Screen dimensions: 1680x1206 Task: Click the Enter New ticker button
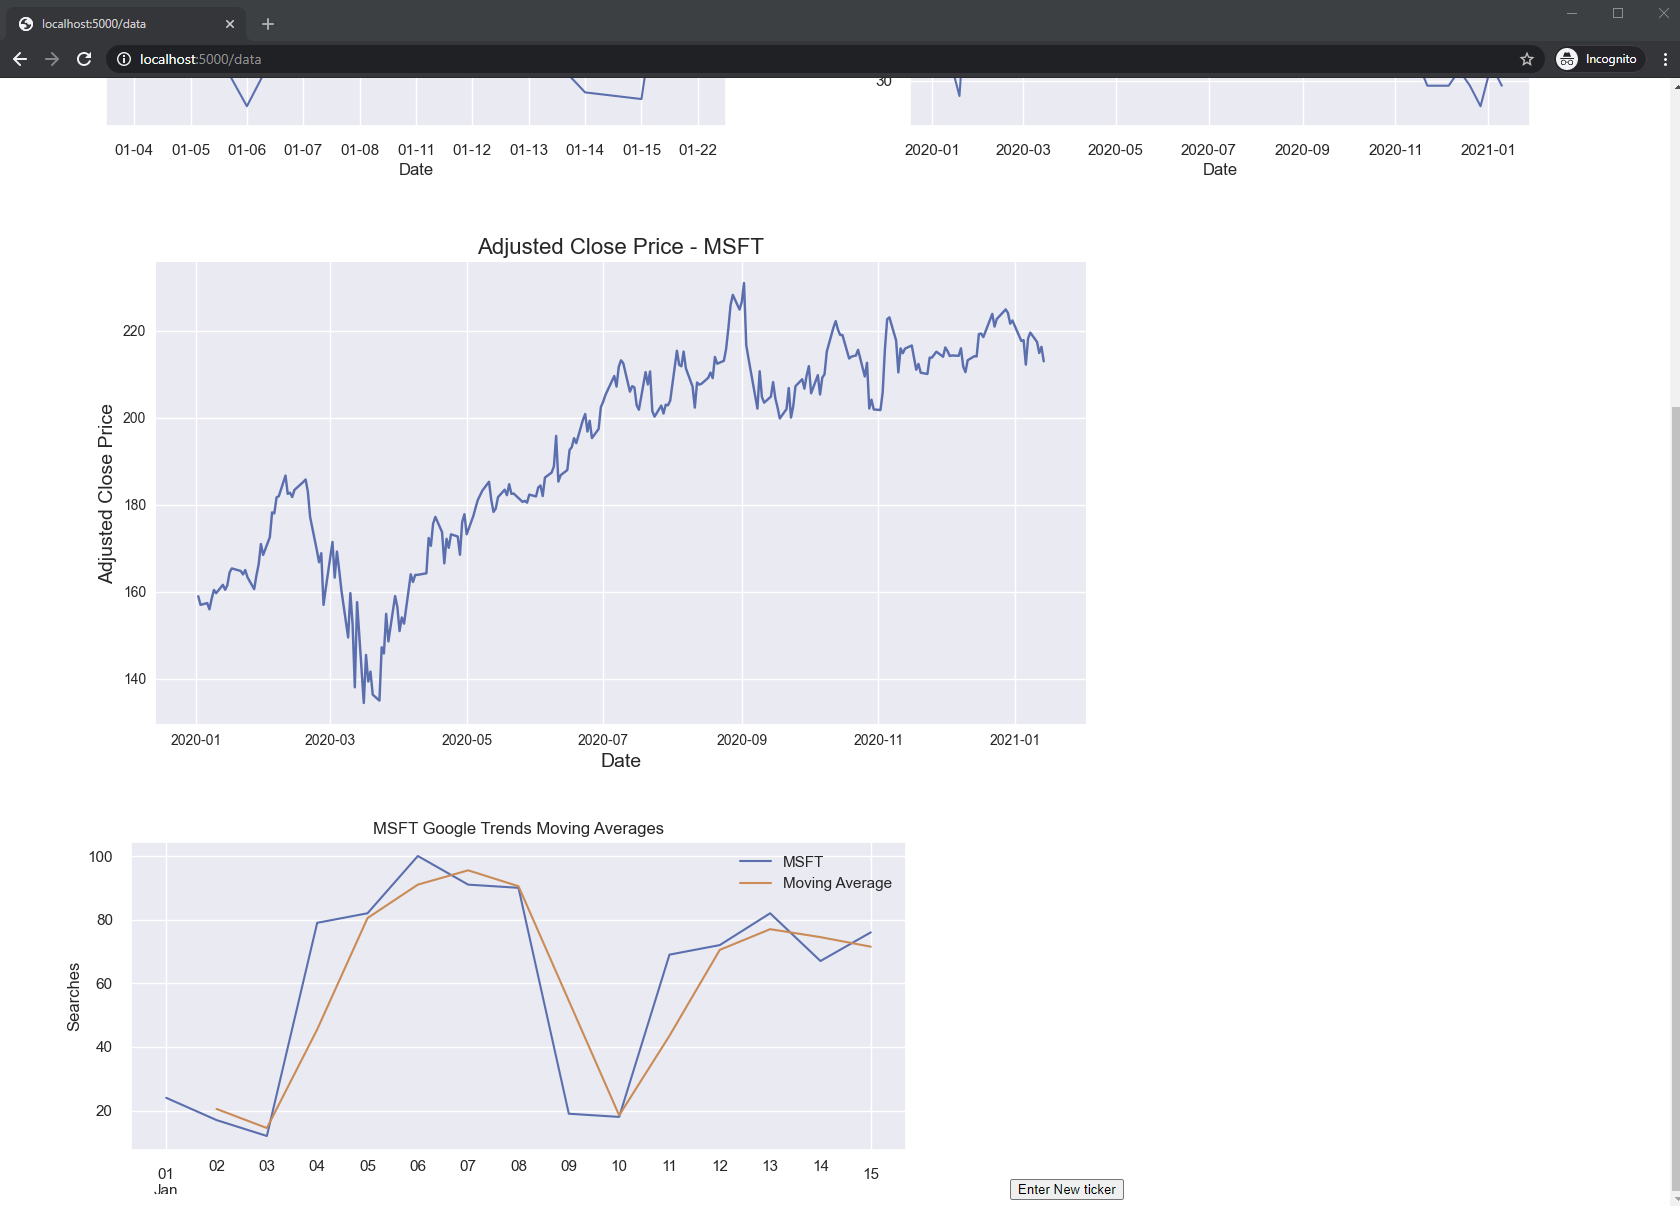1067,1189
